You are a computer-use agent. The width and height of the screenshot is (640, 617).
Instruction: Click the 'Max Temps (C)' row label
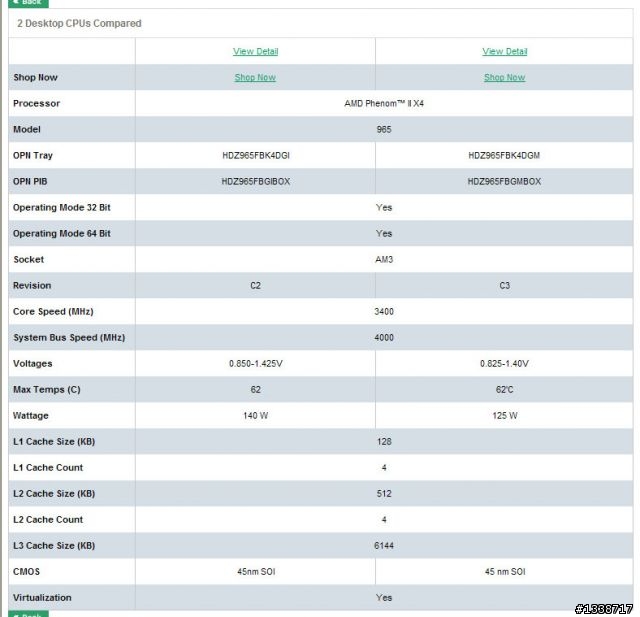pyautogui.click(x=47, y=390)
